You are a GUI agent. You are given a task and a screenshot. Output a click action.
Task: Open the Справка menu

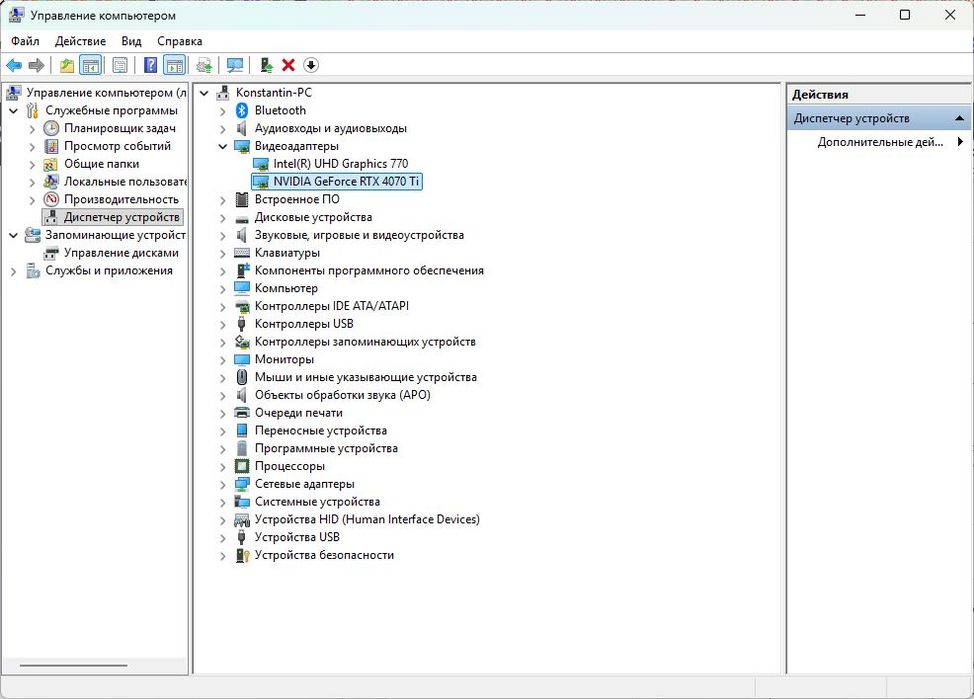180,41
